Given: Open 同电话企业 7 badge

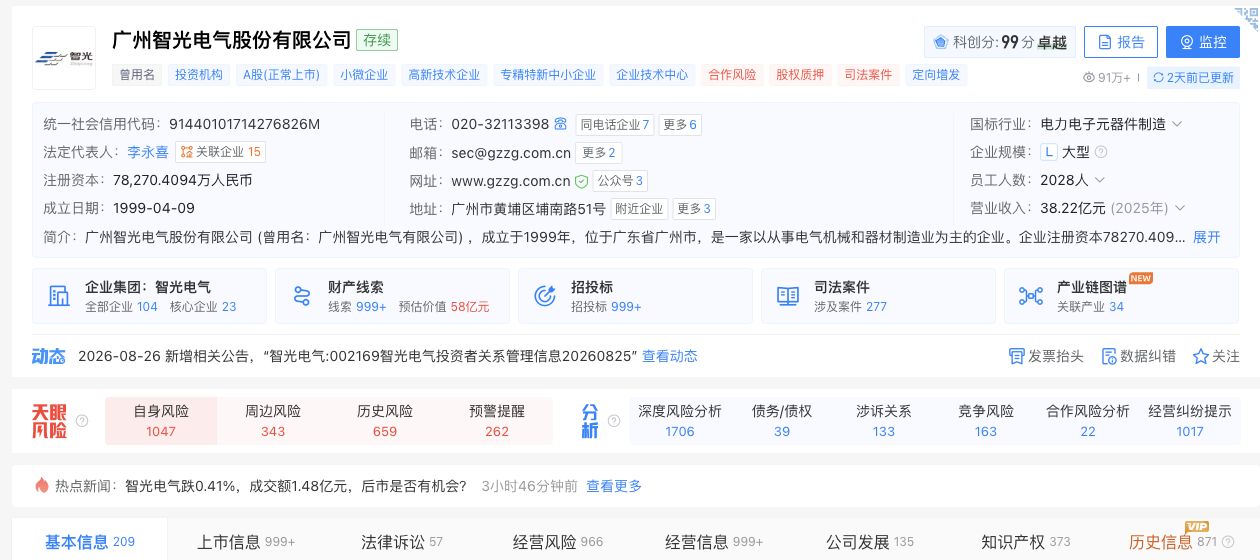Looking at the screenshot, I should (615, 124).
